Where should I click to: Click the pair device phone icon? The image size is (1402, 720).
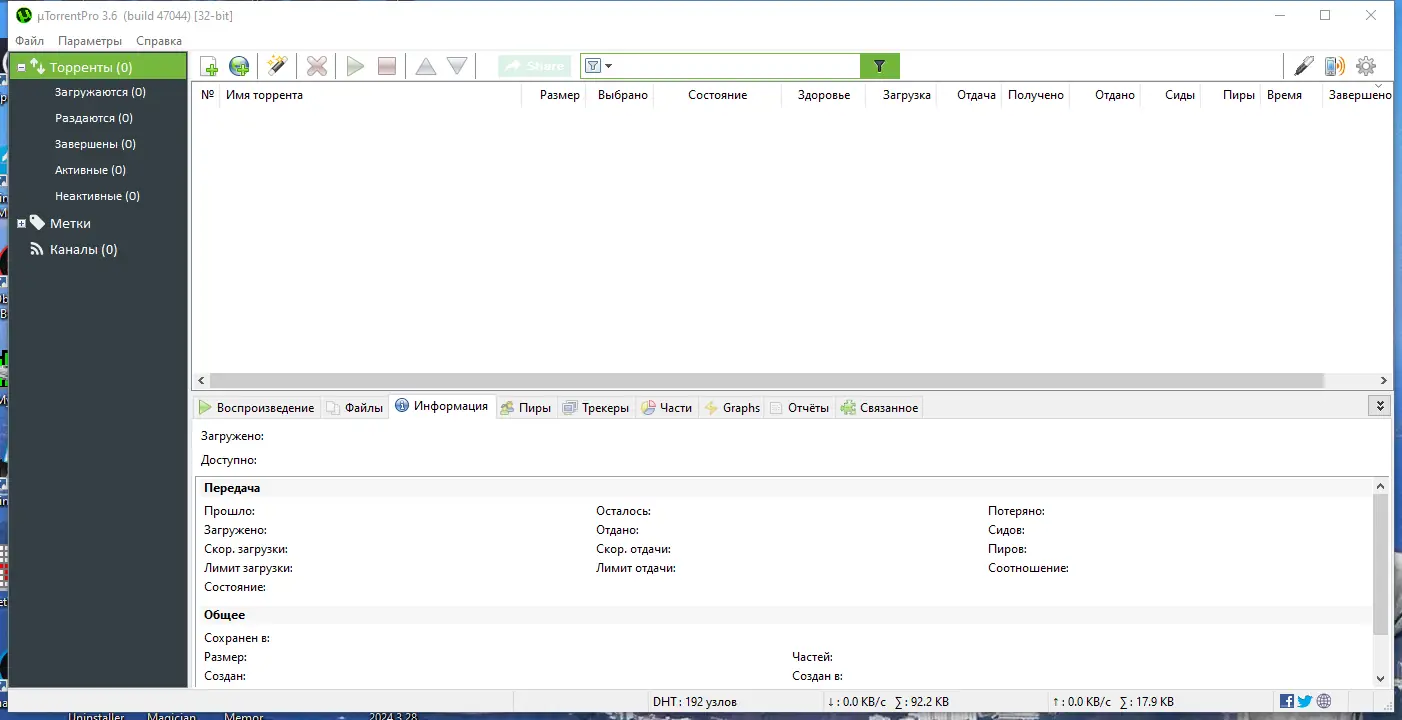[x=1334, y=65]
